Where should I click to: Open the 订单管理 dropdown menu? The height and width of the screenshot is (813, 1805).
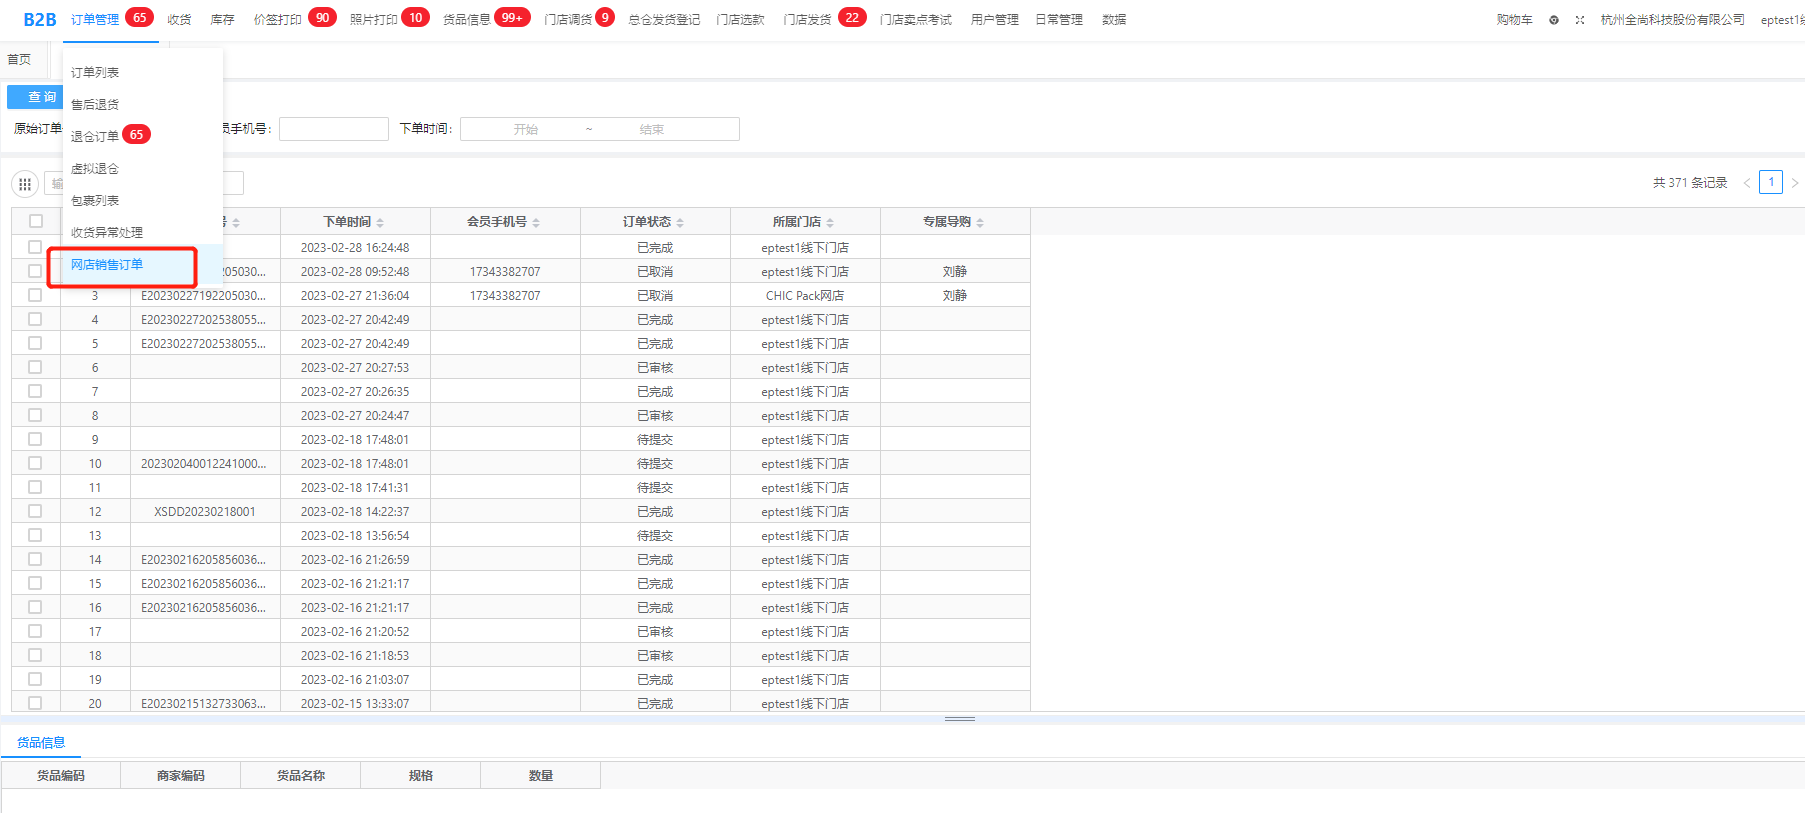point(95,20)
